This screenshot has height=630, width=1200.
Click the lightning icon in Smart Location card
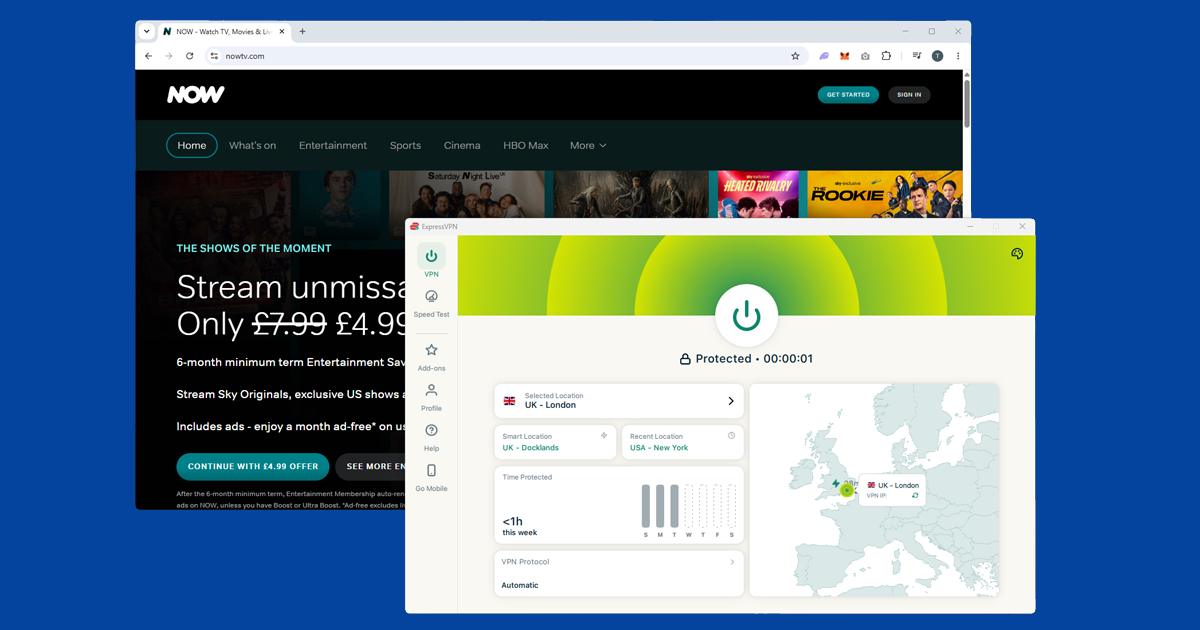click(x=604, y=436)
